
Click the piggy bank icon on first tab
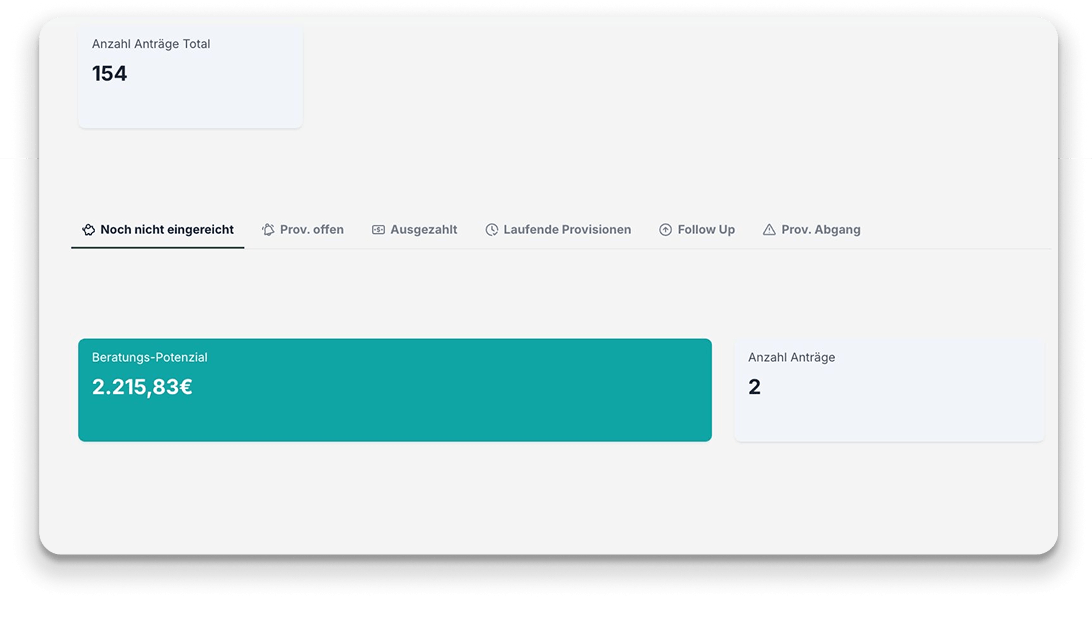pyautogui.click(x=89, y=230)
